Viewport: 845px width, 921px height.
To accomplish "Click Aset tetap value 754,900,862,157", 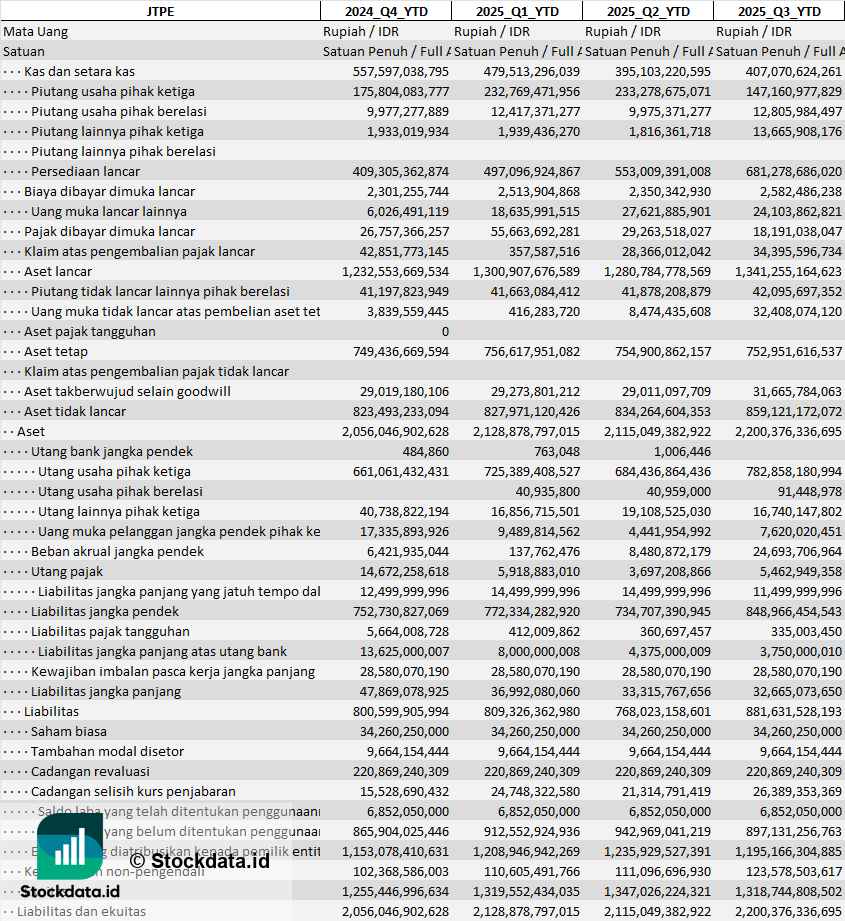I will [x=662, y=351].
